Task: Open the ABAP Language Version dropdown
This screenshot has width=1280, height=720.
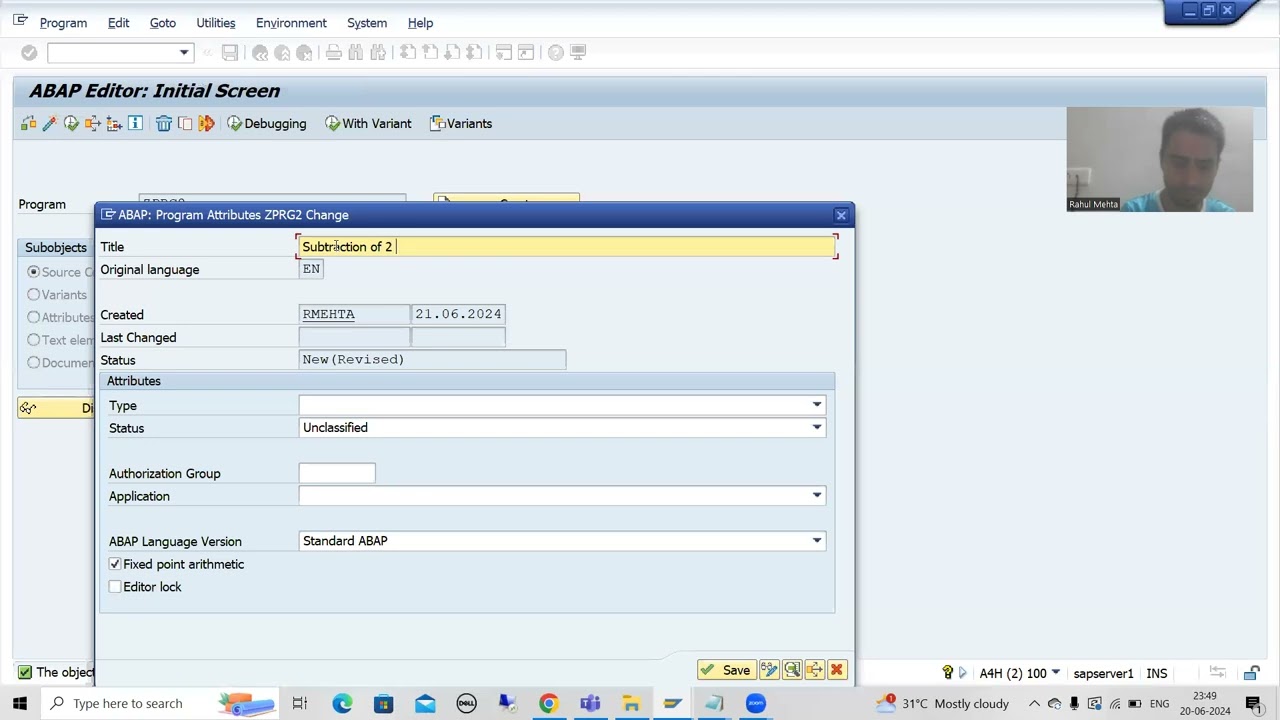Action: (817, 541)
